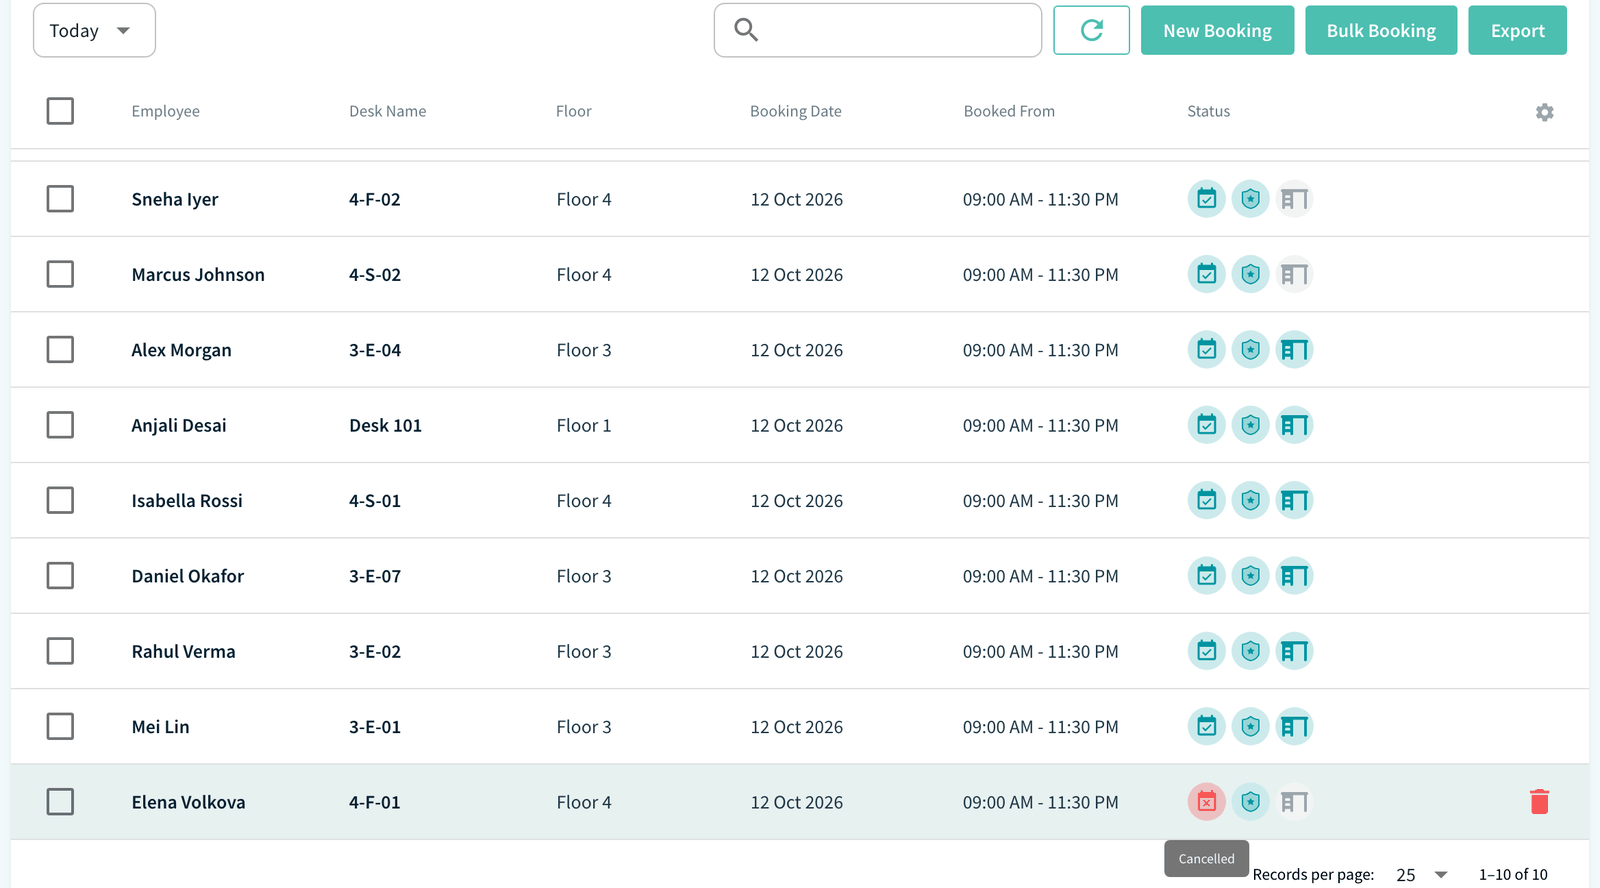Click the search magnifier icon
This screenshot has height=888, width=1600.
(746, 30)
